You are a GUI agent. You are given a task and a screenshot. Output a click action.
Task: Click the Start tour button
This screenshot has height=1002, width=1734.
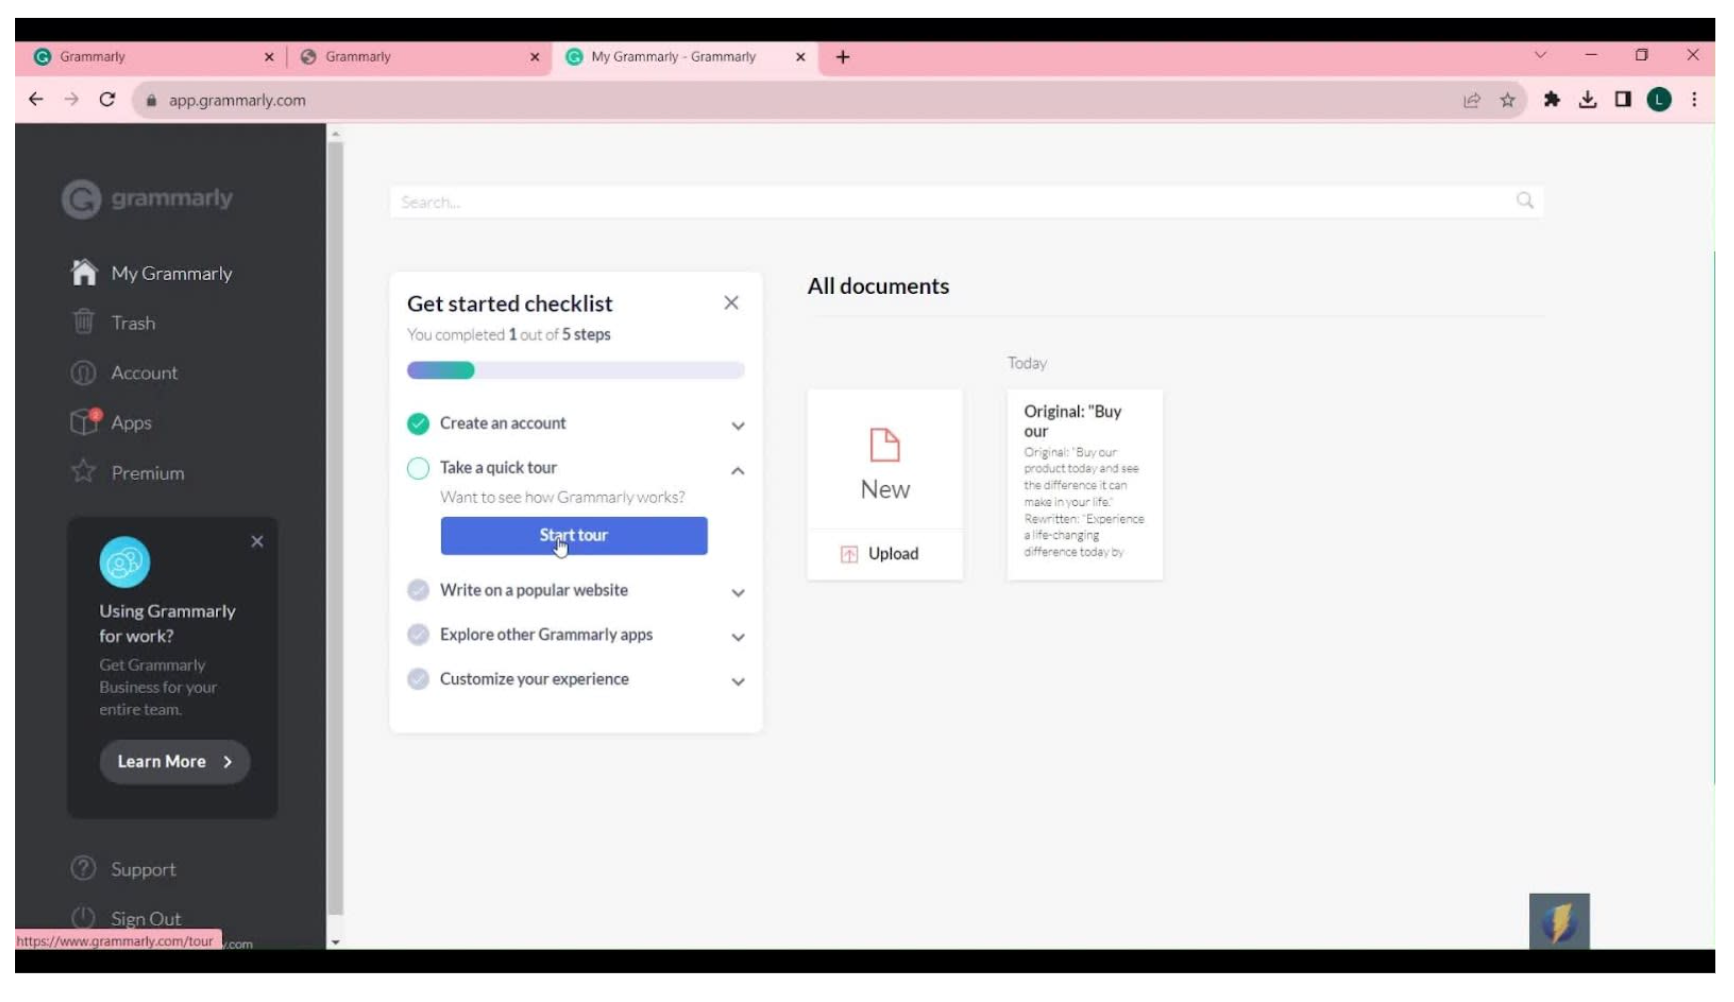(x=574, y=536)
